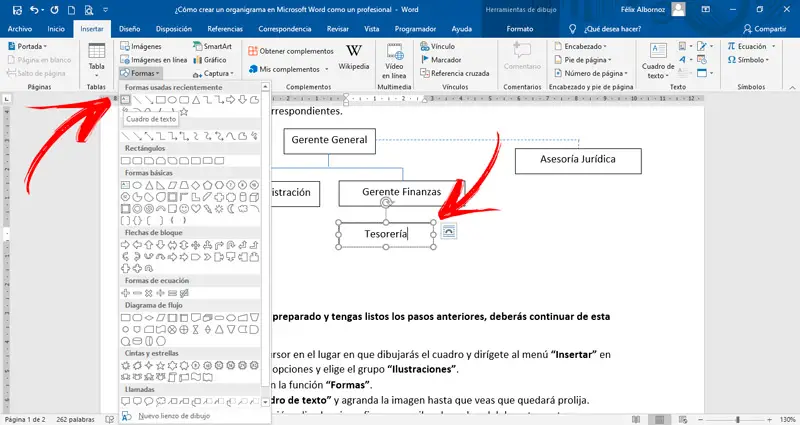Open the Número de página dropdown
The image size is (800, 425).
coord(591,73)
